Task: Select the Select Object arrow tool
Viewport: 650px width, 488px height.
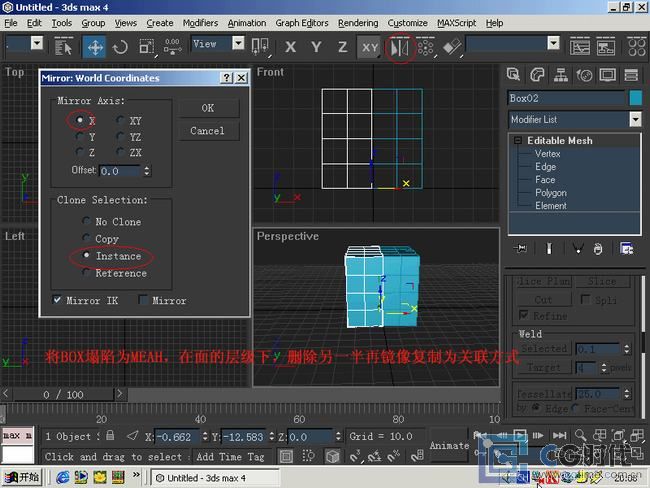Action: pyautogui.click(x=63, y=46)
